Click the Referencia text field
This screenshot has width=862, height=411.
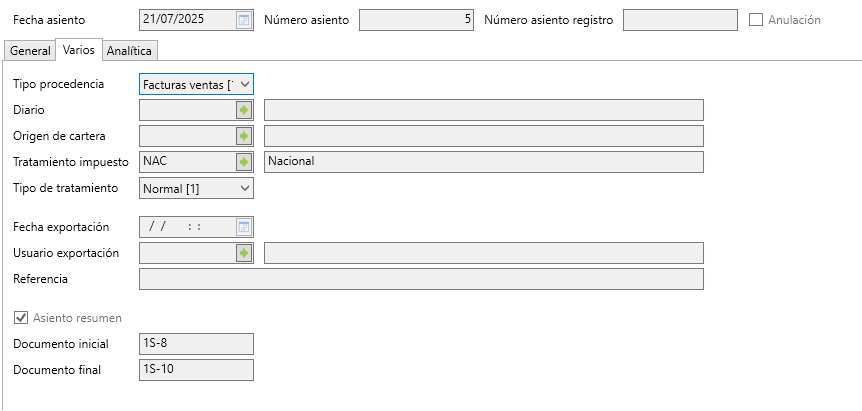tap(421, 279)
